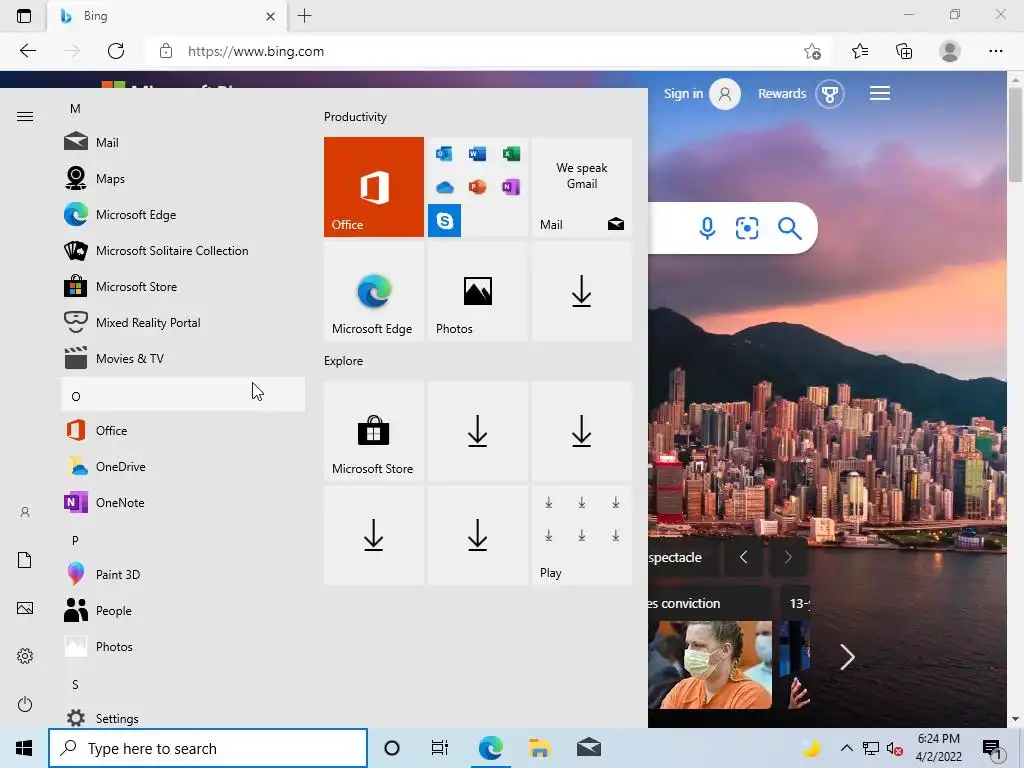Open the People app
This screenshot has width=1024, height=768.
183,610
